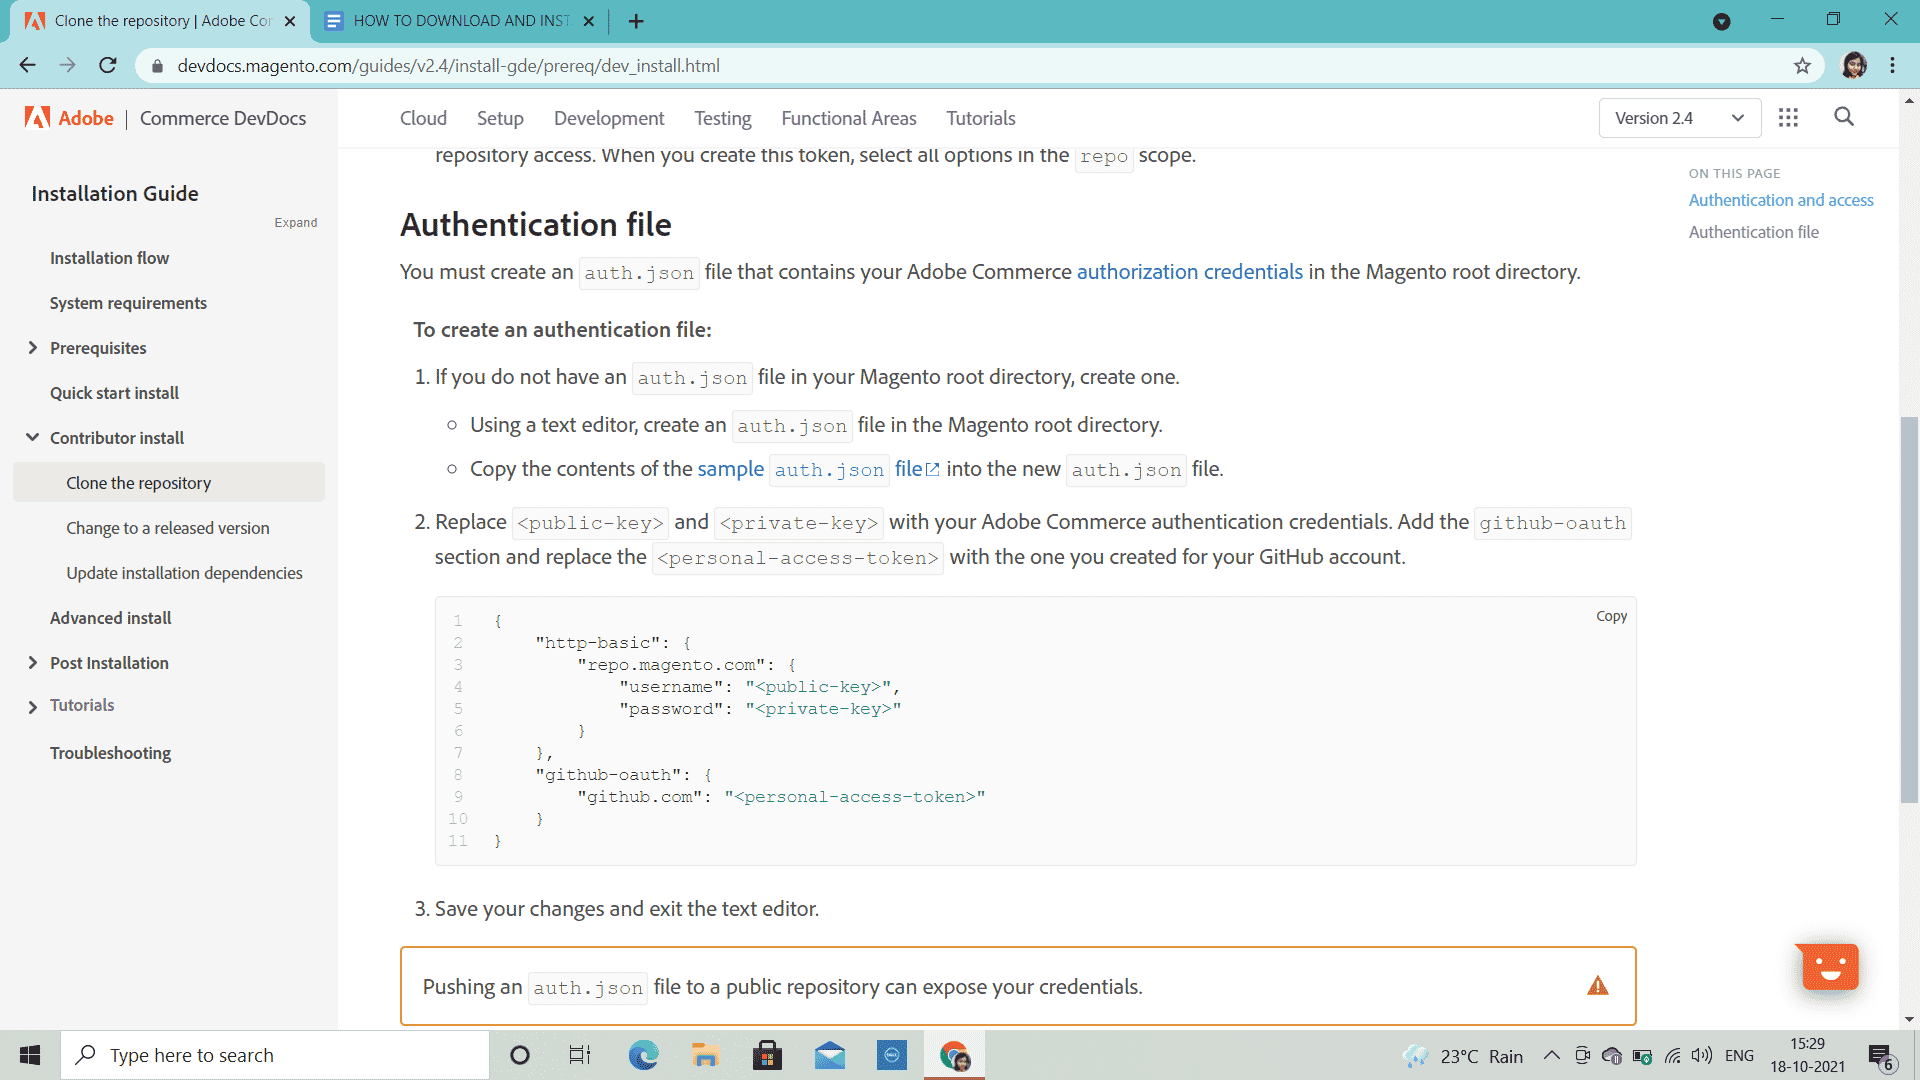Jump to Authentication file in On This Page
Image resolution: width=1920 pixels, height=1080 pixels.
coord(1754,232)
